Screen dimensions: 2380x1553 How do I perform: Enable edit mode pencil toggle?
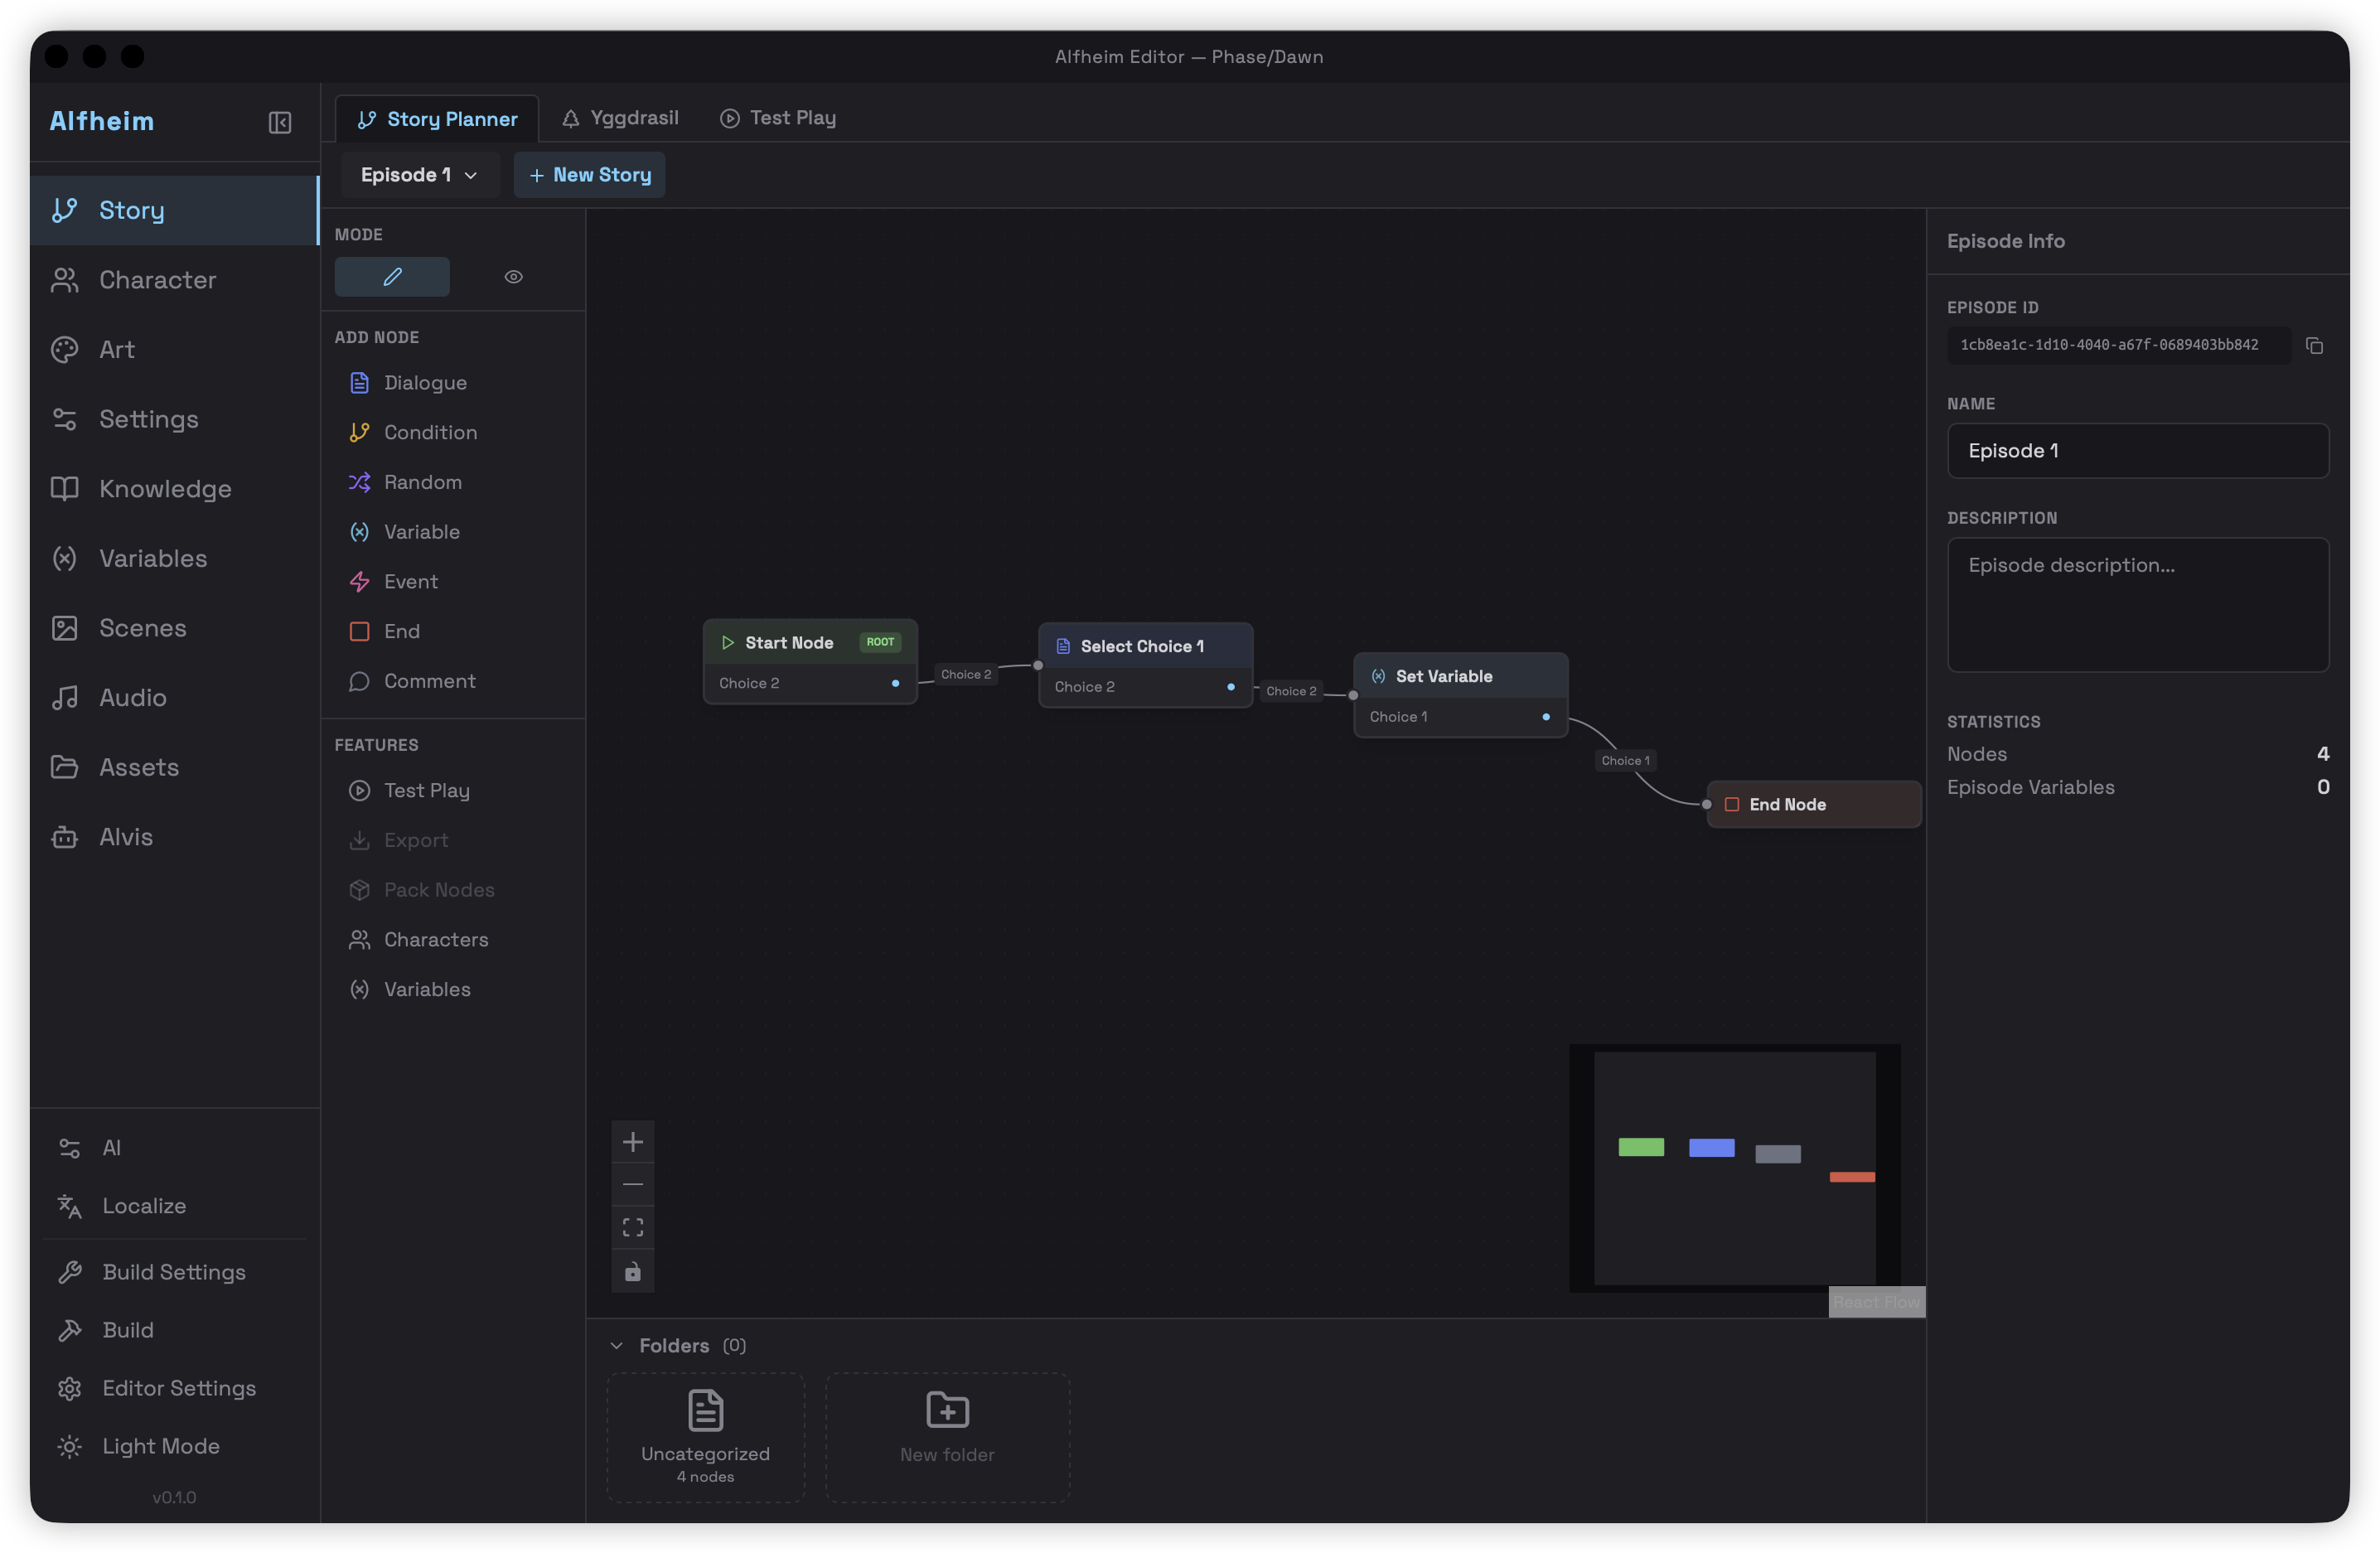(x=392, y=277)
